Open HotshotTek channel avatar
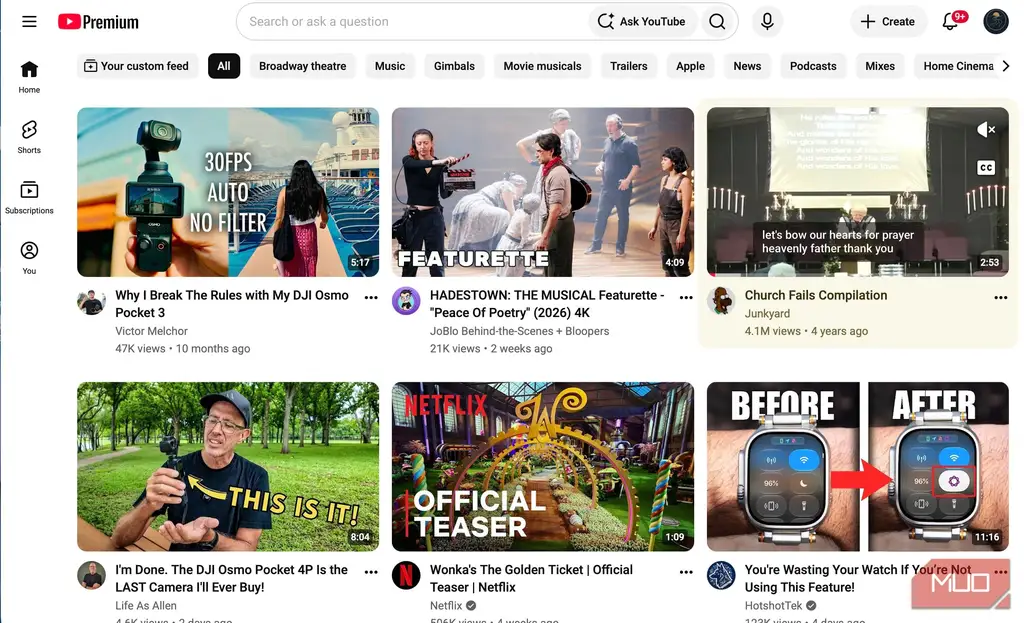The height and width of the screenshot is (623, 1024). [x=721, y=576]
